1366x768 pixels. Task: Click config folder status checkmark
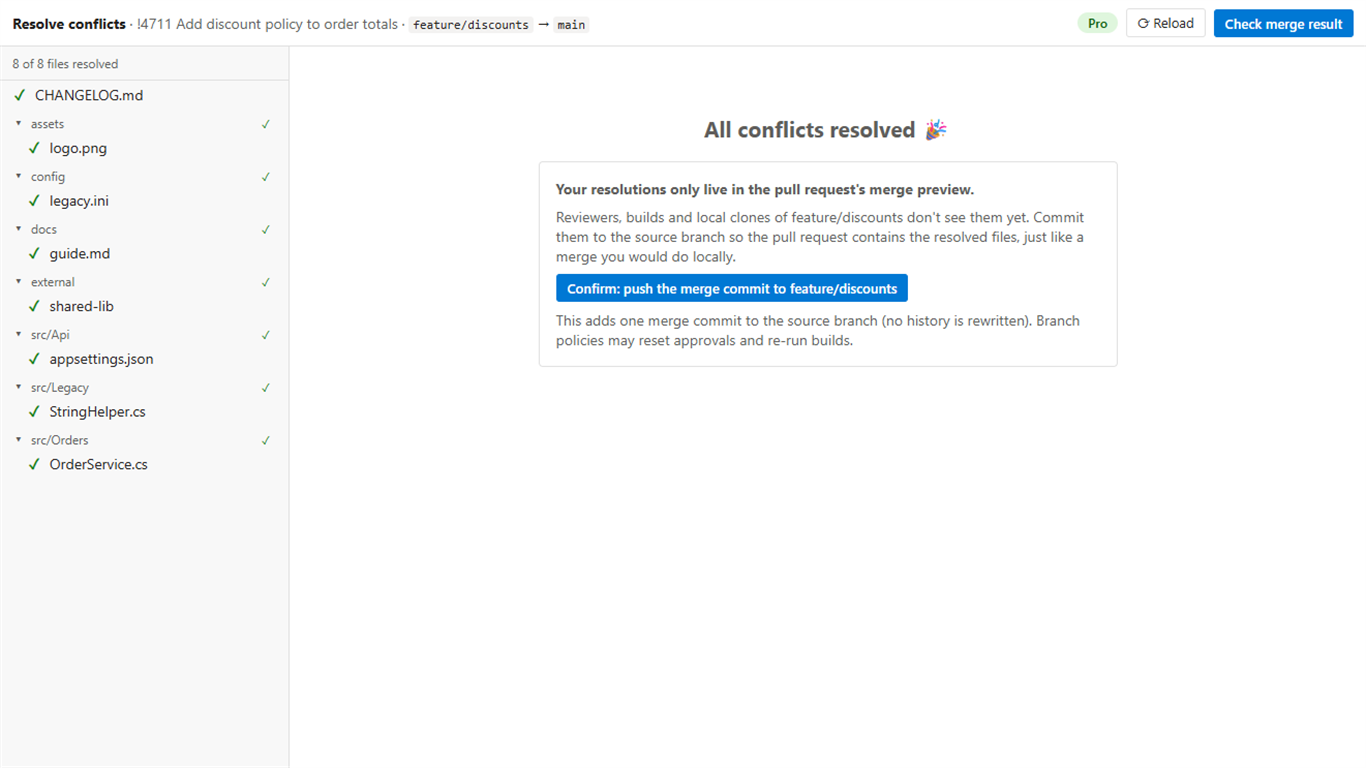coord(266,176)
